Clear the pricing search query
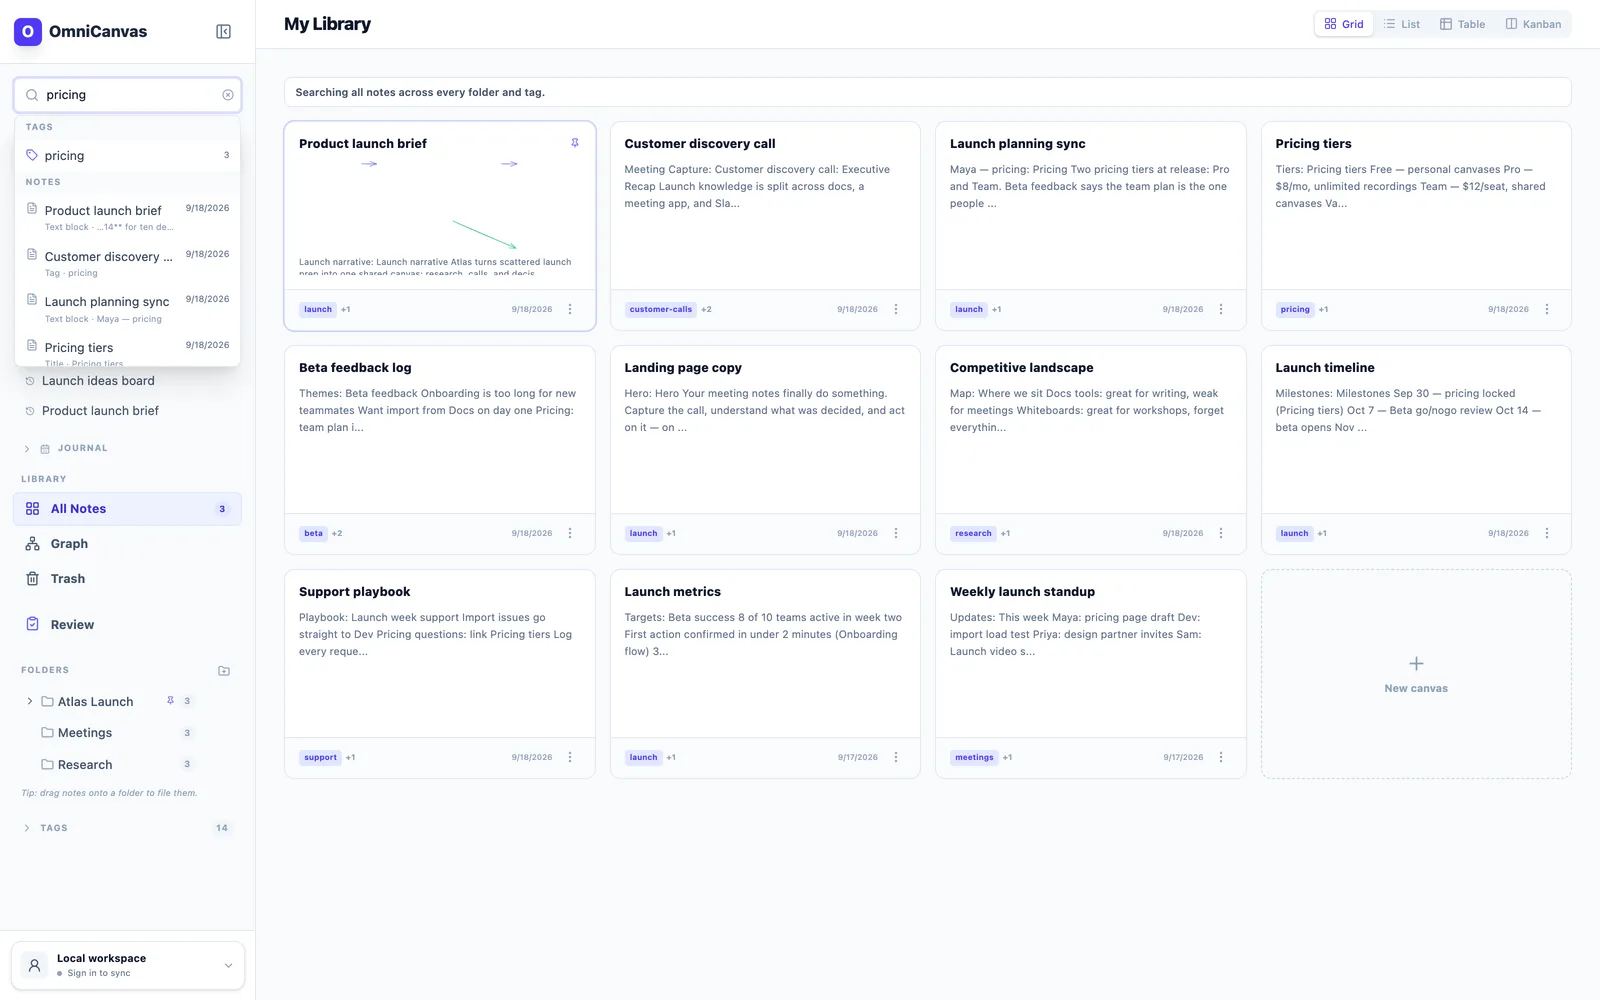The width and height of the screenshot is (1600, 1000). [228, 95]
